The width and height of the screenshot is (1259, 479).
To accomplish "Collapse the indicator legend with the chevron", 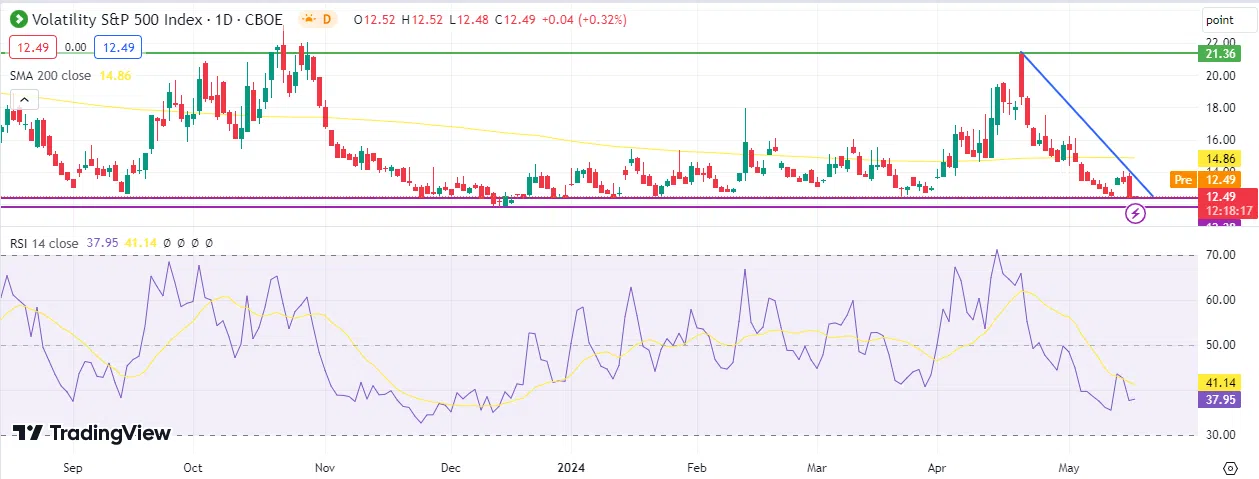I will (25, 99).
